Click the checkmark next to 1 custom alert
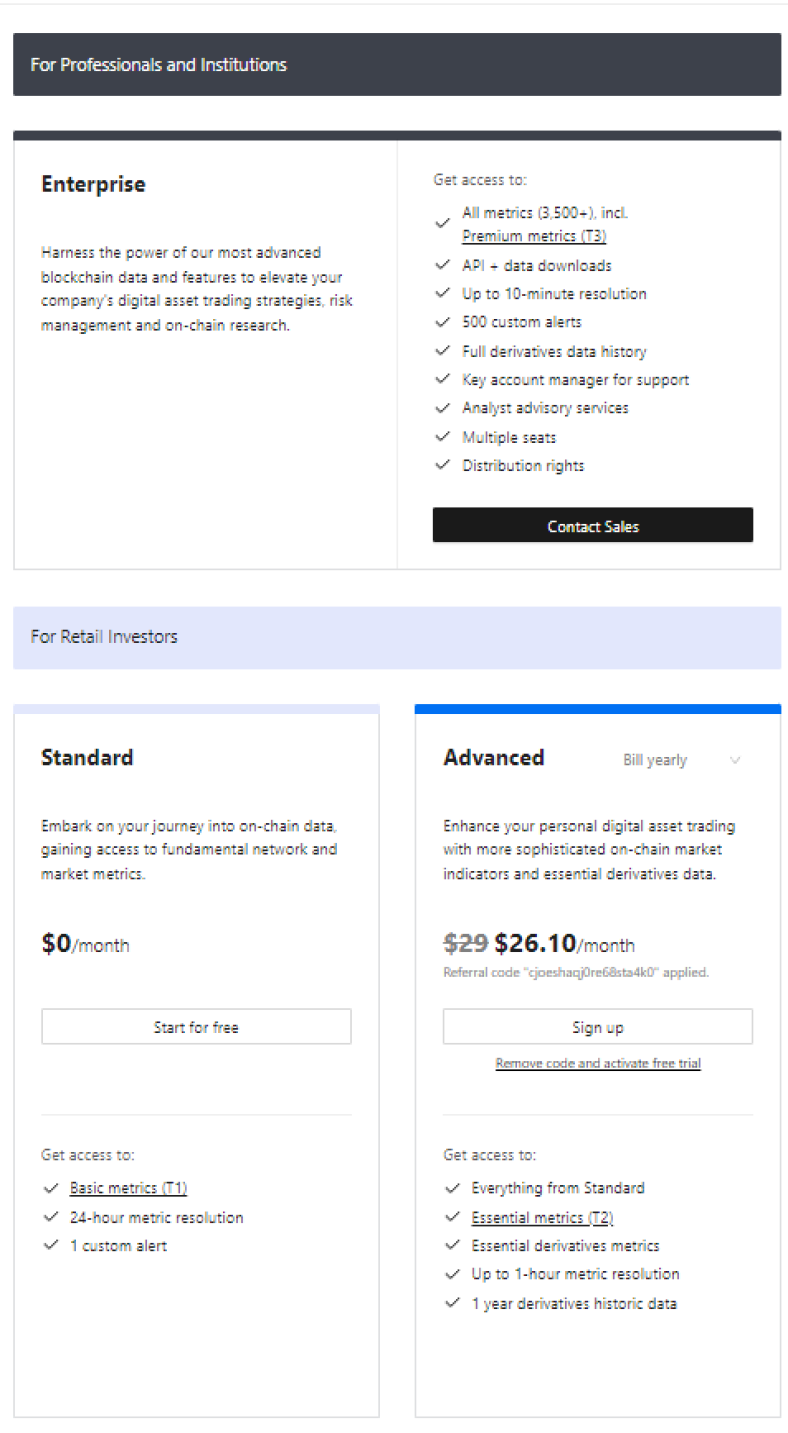 click(51, 1246)
